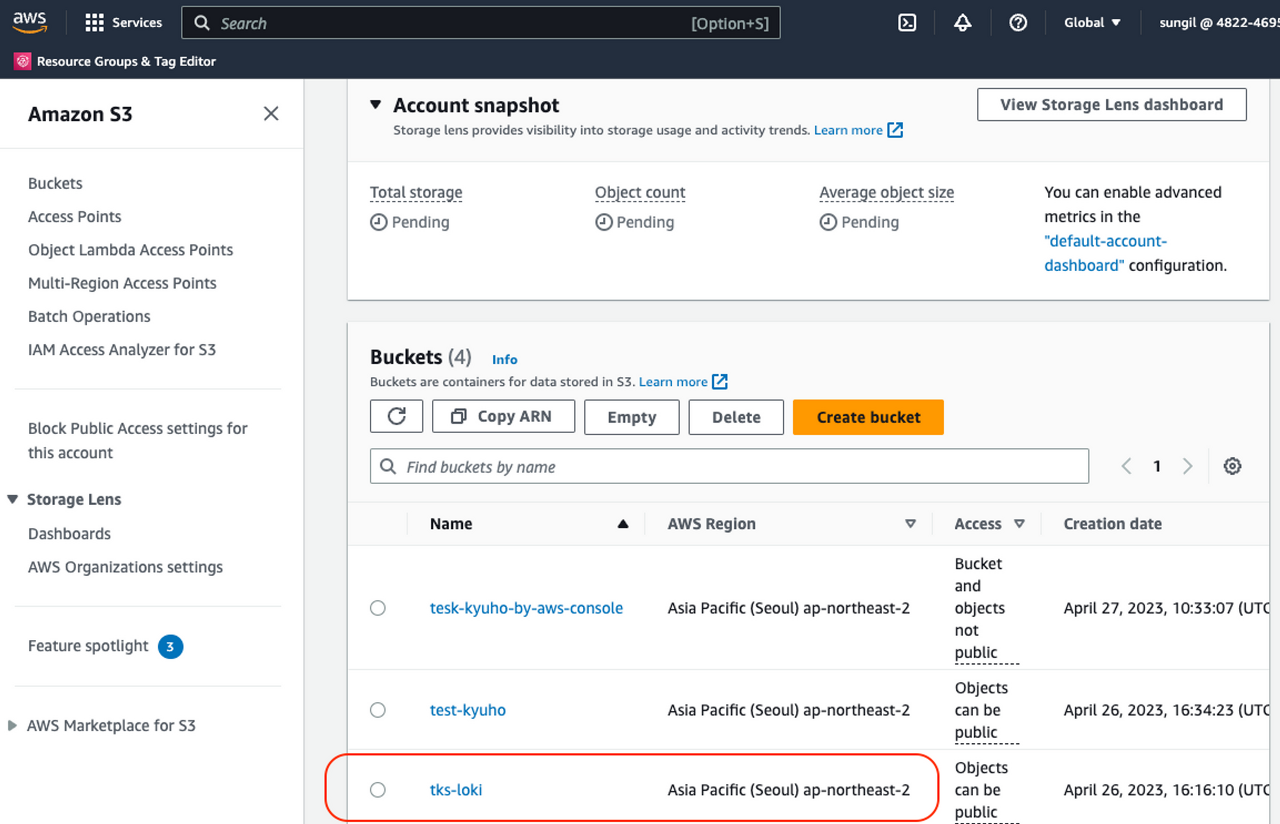Open the Global region dropdown
Image resolution: width=1280 pixels, height=824 pixels.
coord(1092,23)
